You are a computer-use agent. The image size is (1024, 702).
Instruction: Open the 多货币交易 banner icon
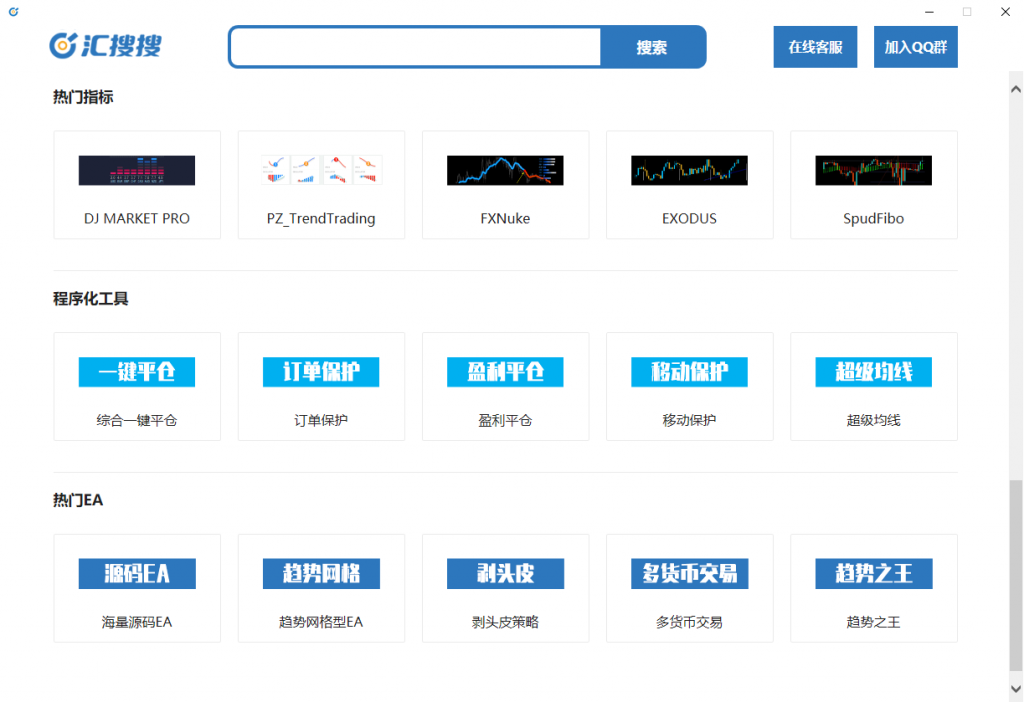point(689,573)
